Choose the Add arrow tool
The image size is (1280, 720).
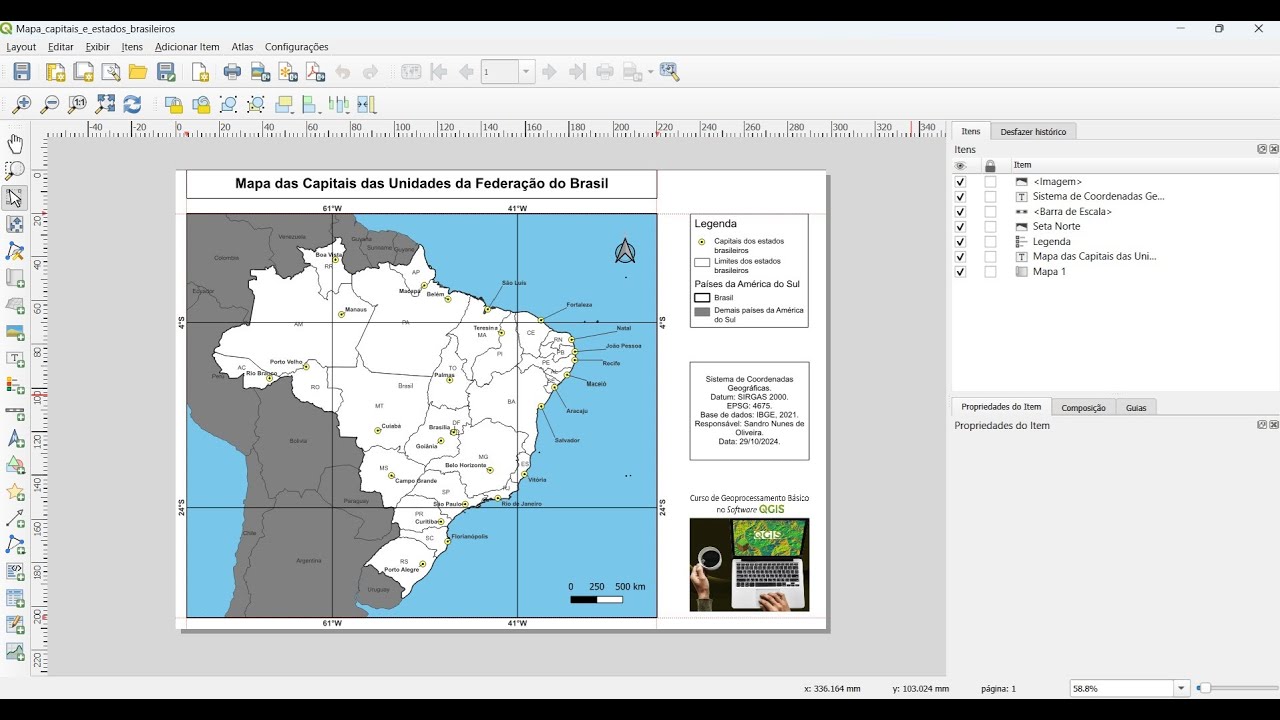[15, 519]
